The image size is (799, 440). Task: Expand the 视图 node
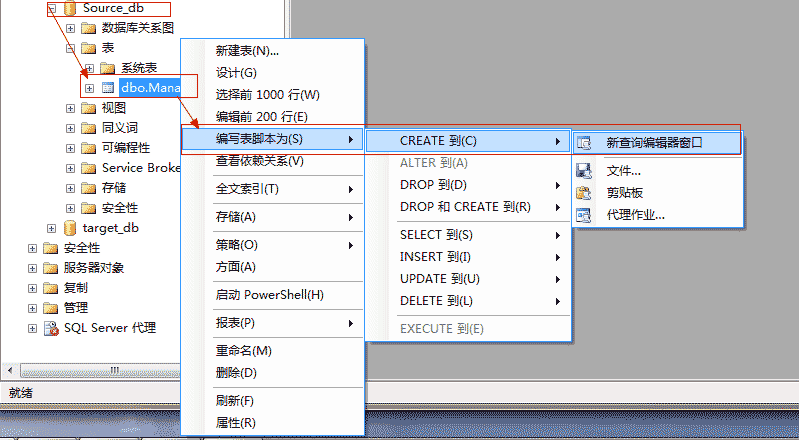[70, 108]
